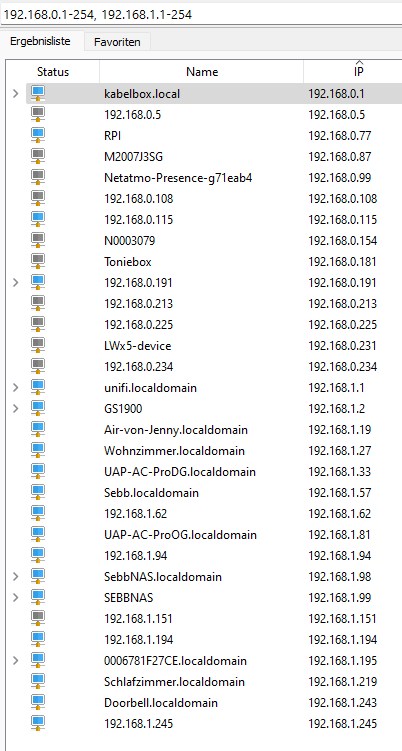
Task: Select the gray device icon next to Toniebox
Action: point(38,262)
